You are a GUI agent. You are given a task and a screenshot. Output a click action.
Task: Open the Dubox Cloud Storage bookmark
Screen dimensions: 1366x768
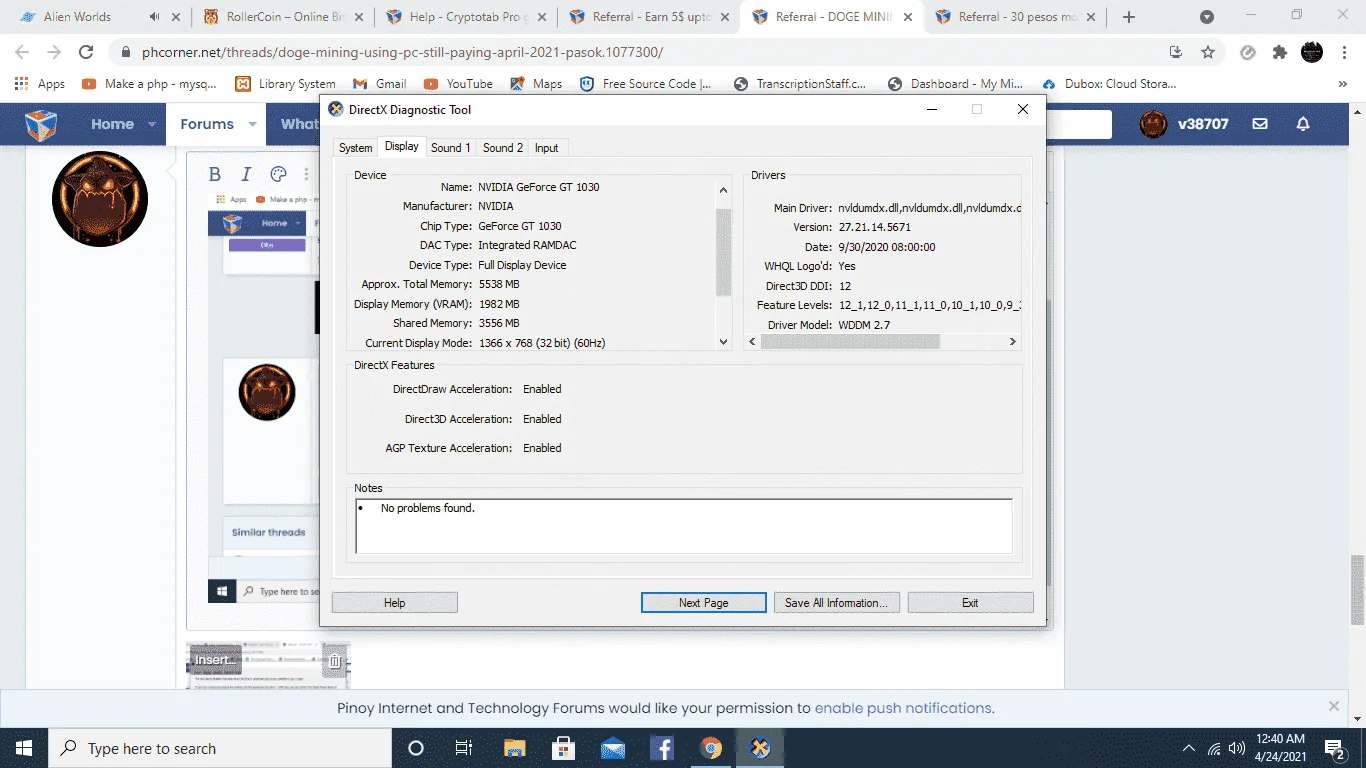click(1109, 84)
